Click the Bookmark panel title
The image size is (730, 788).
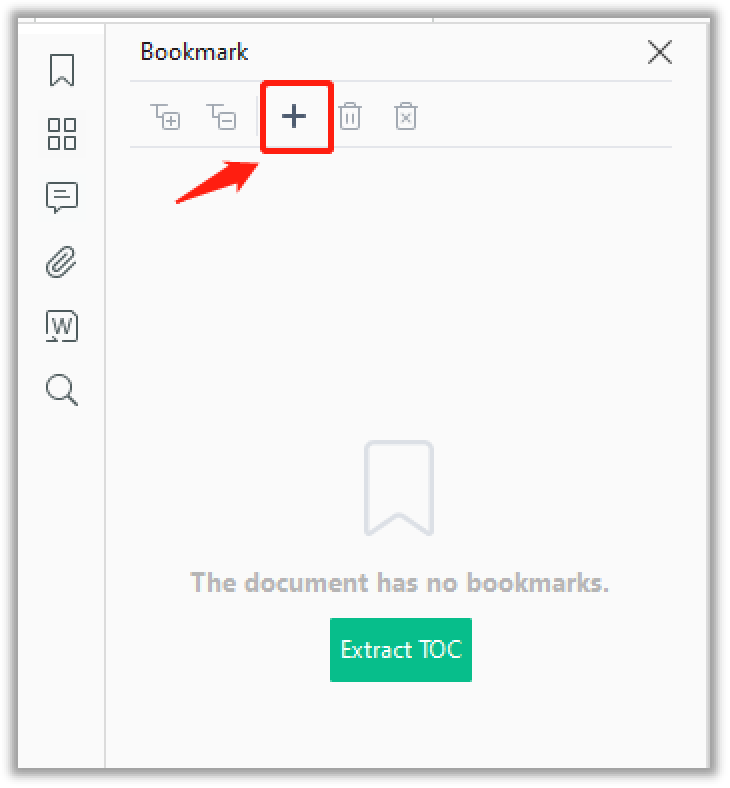(194, 52)
